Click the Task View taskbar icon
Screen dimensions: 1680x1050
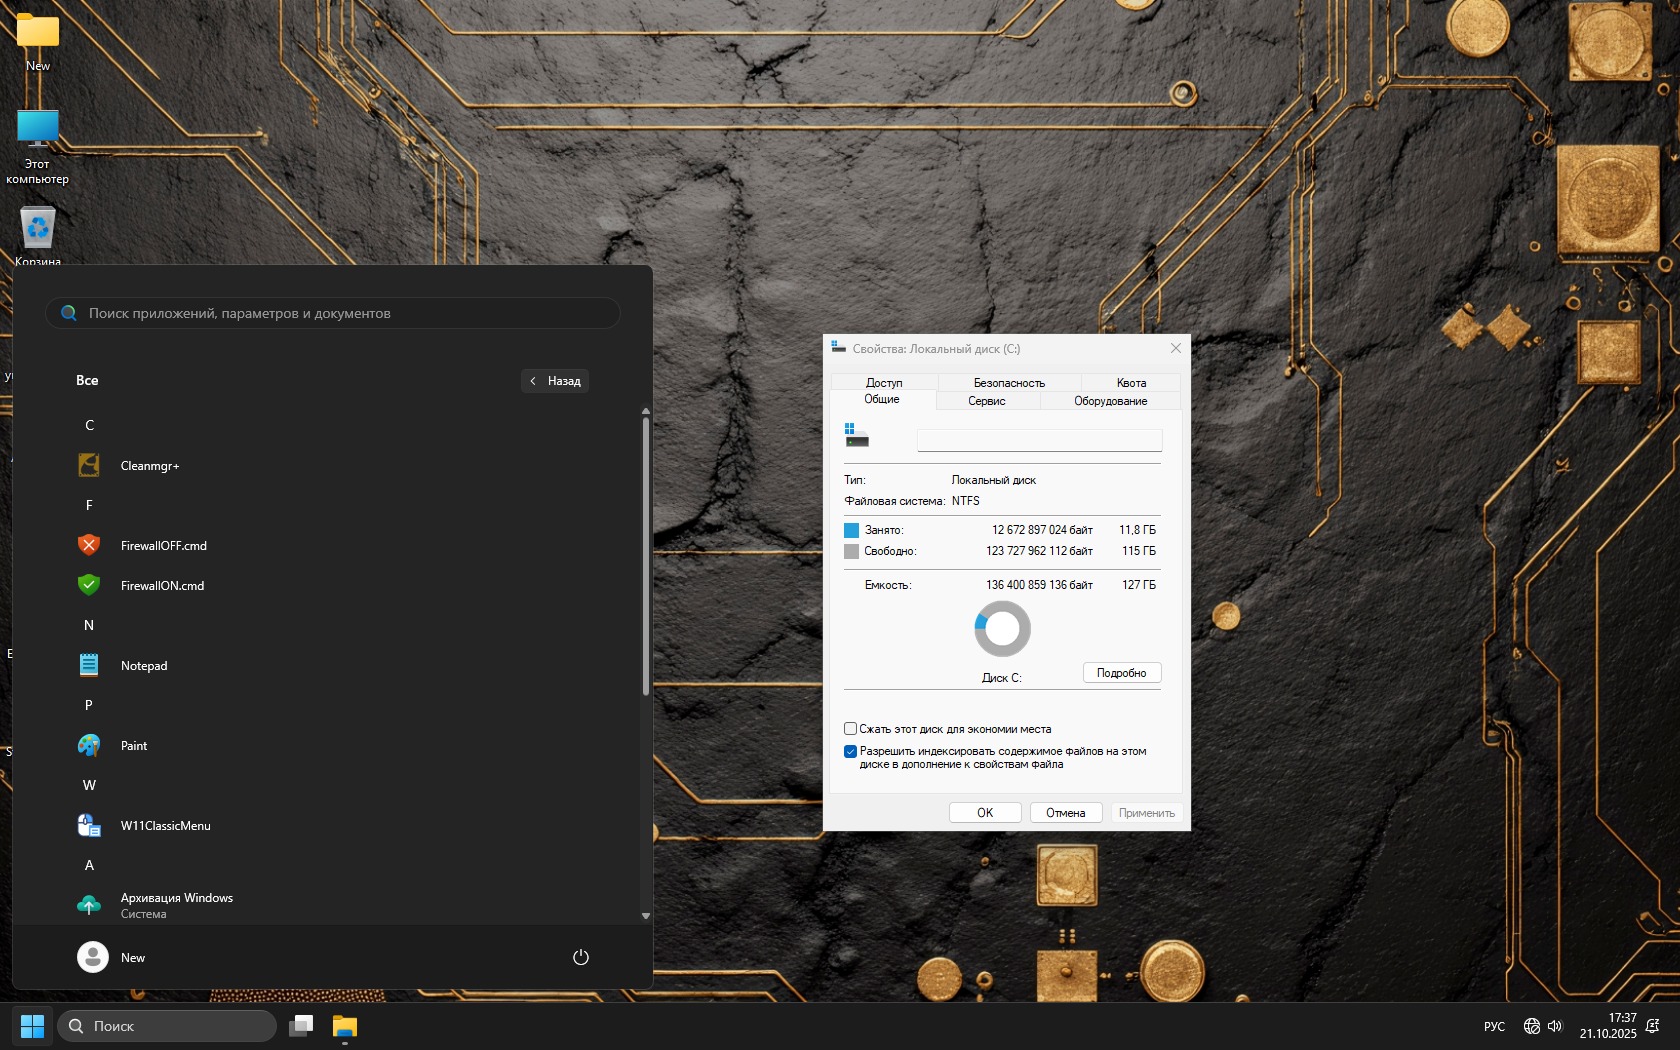pos(301,1027)
